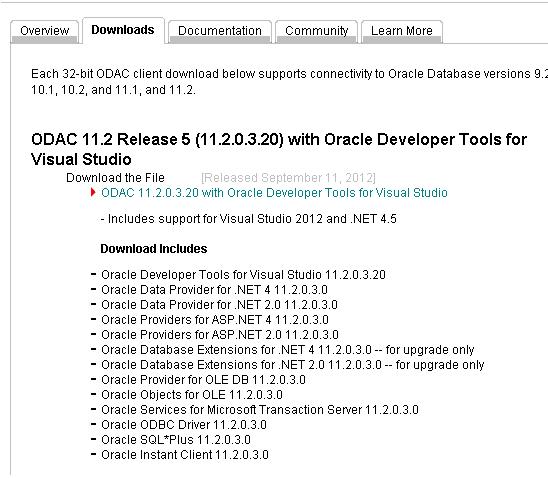Screen dimensions: 548x478
Task: Open the Learn More tab
Action: [x=402, y=31]
